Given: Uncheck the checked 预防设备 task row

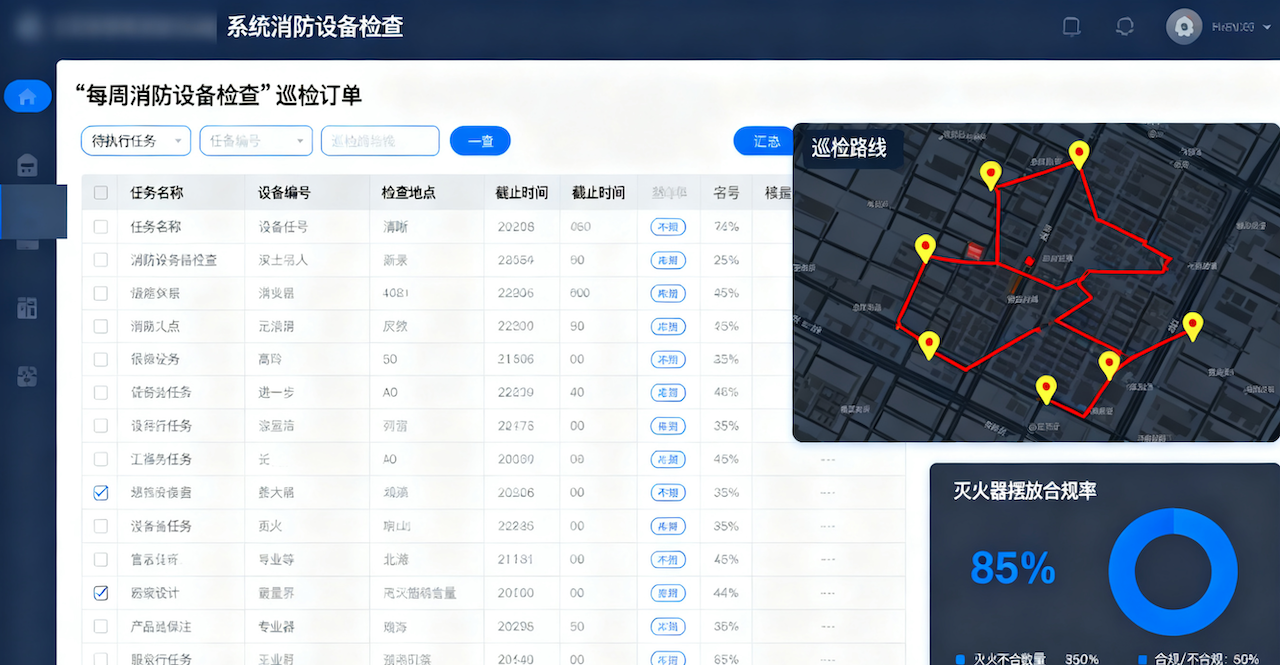Looking at the screenshot, I should coord(100,492).
